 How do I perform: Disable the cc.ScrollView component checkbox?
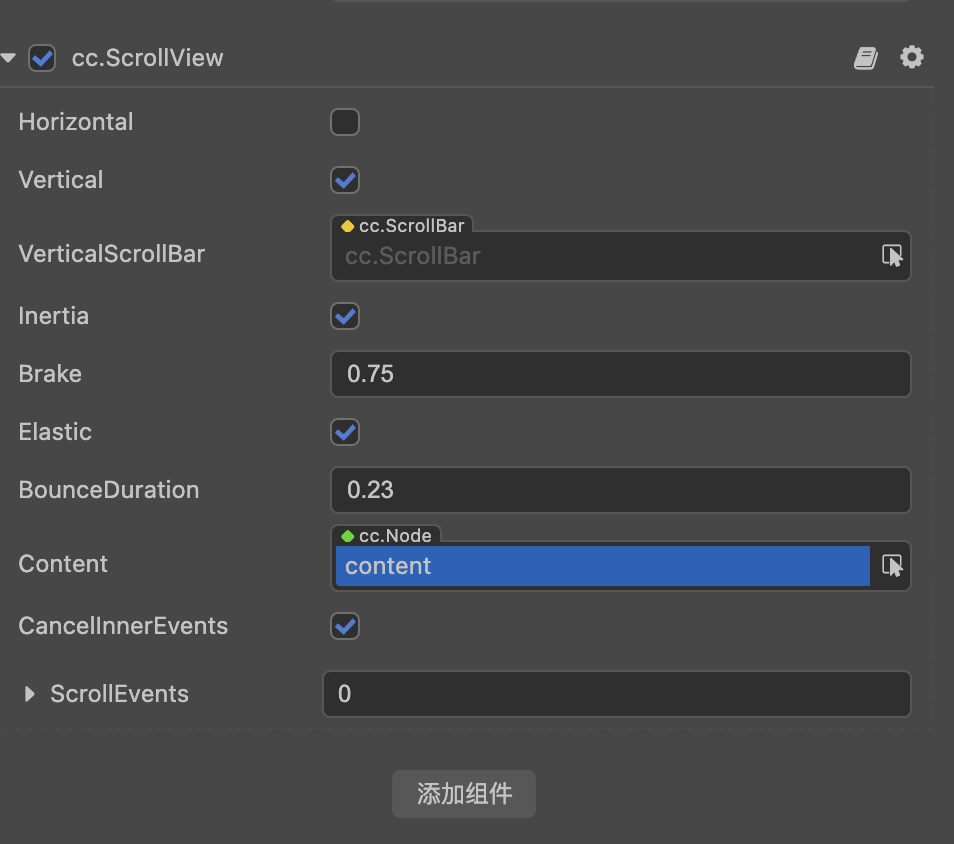pos(42,58)
